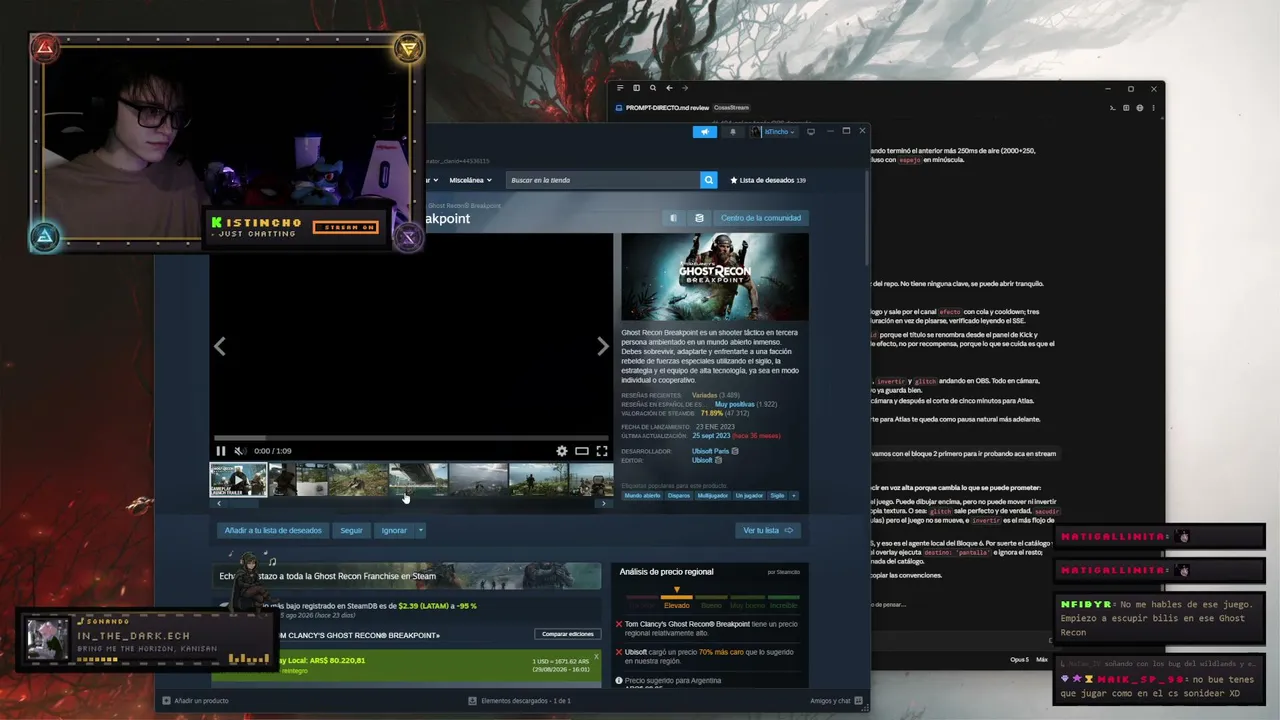This screenshot has width=1280, height=720.
Task: Pause the Ghost Recon trailer video
Action: 221,451
